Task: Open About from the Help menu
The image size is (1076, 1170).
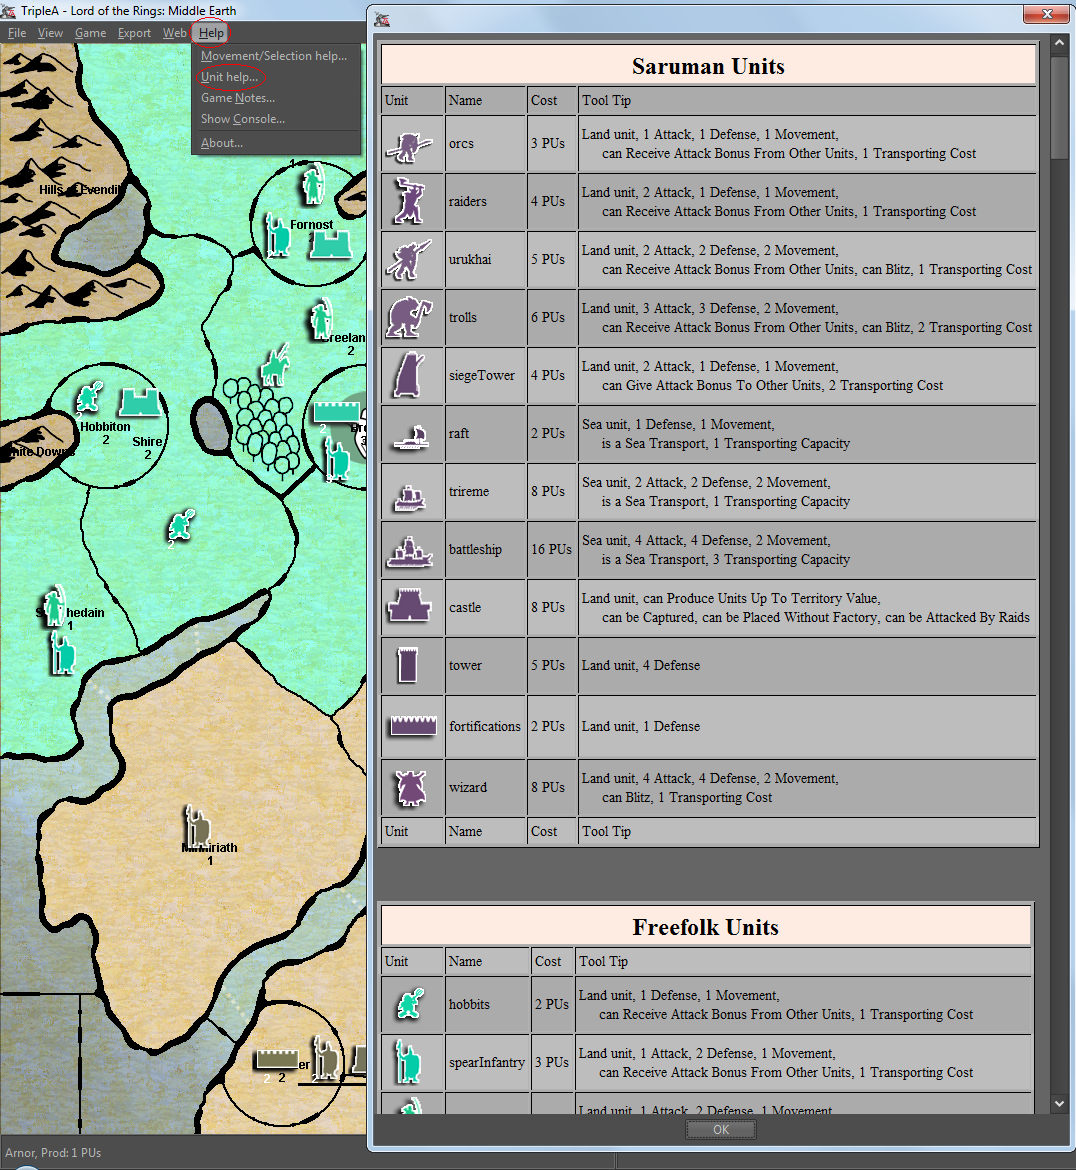Action: click(222, 143)
